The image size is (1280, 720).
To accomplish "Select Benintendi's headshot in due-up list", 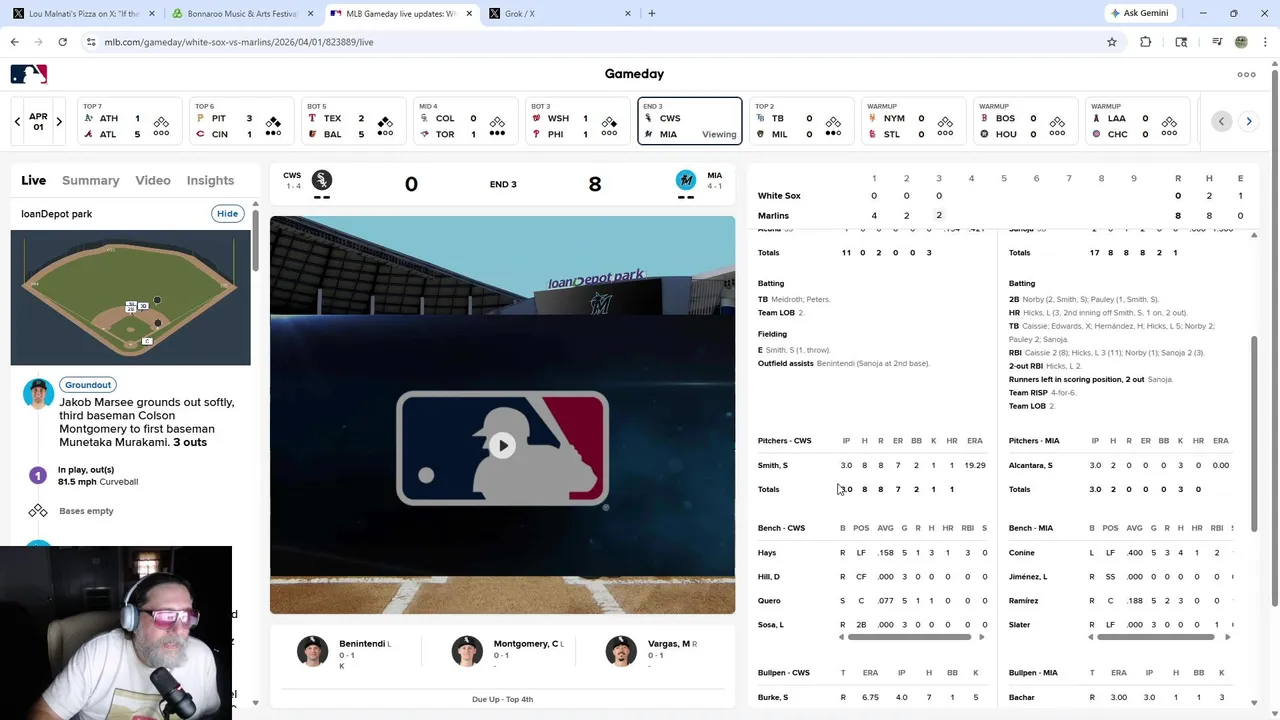I will (x=312, y=651).
